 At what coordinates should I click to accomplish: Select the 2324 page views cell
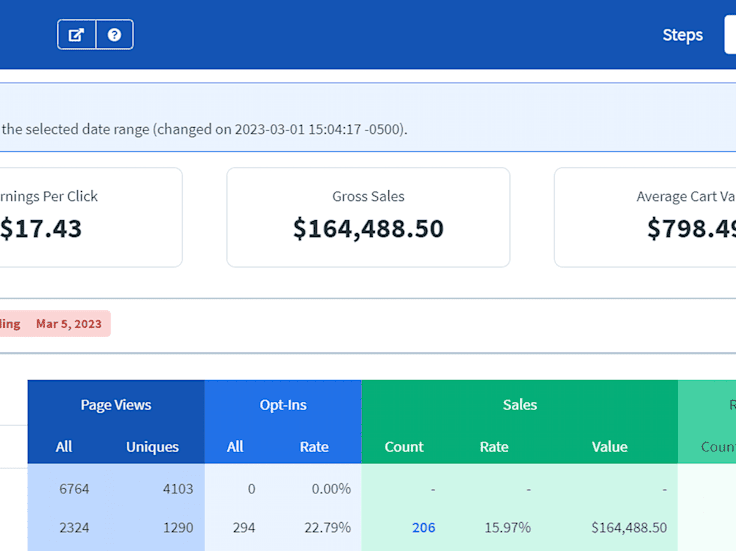click(x=74, y=528)
